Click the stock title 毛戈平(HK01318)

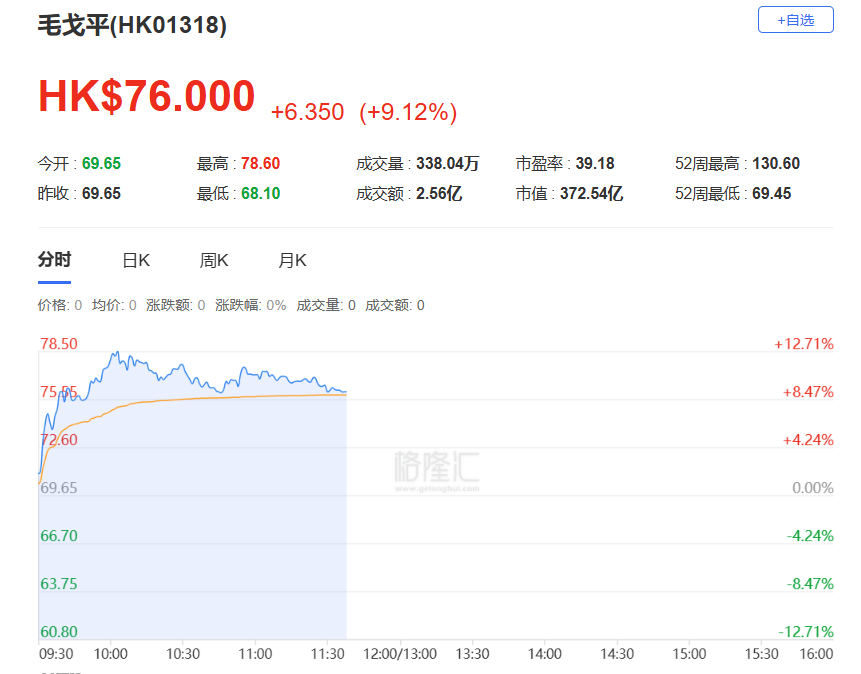pos(132,26)
